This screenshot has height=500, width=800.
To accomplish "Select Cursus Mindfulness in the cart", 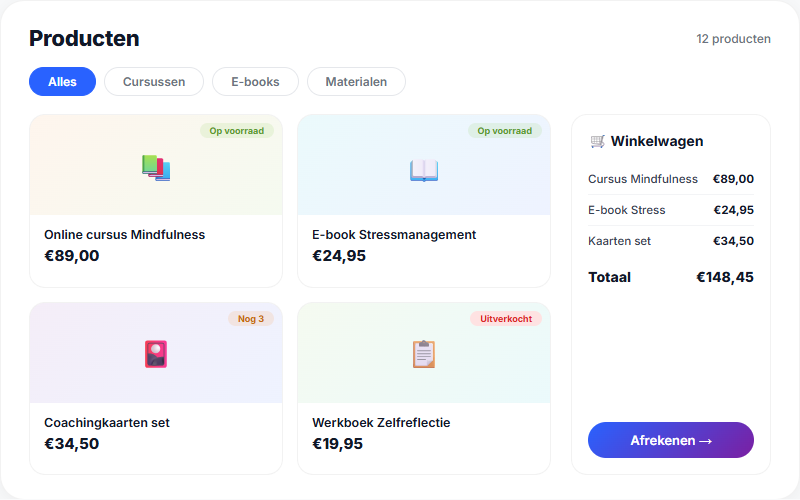I will point(643,179).
